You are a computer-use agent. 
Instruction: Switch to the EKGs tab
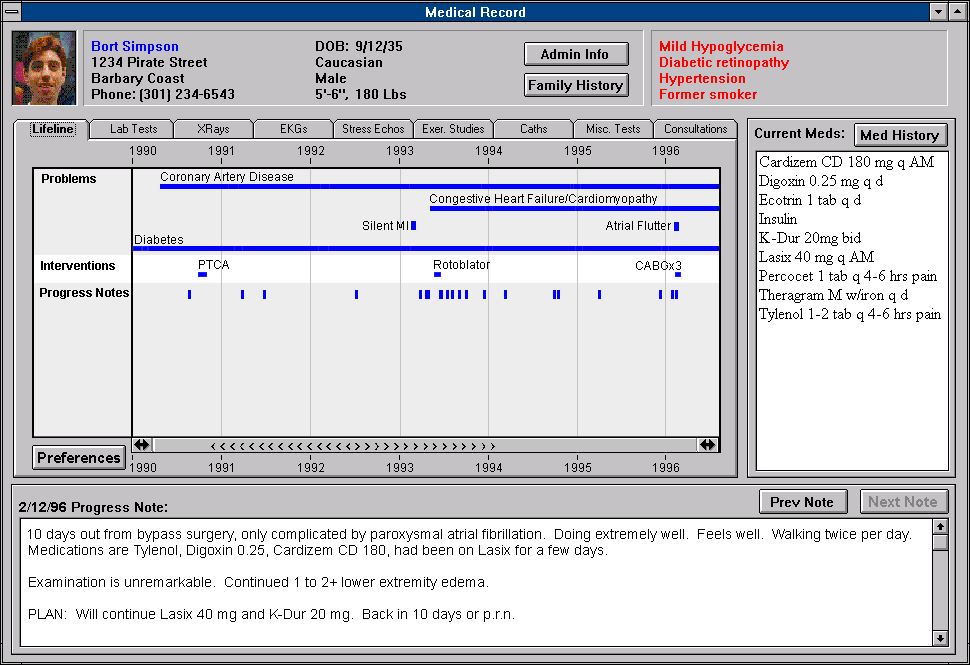click(x=294, y=129)
